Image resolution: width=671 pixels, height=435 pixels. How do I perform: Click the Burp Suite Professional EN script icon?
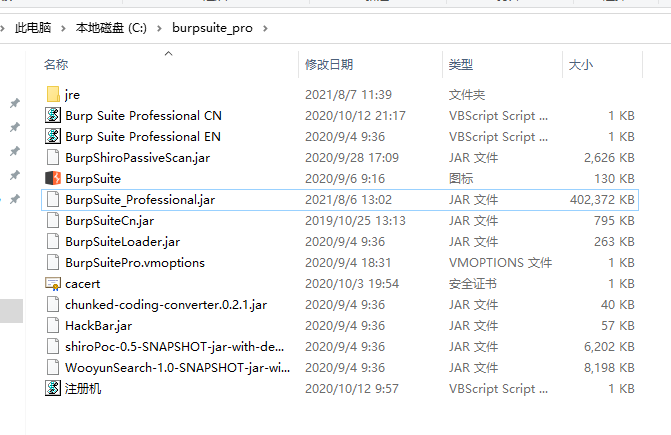(x=53, y=136)
